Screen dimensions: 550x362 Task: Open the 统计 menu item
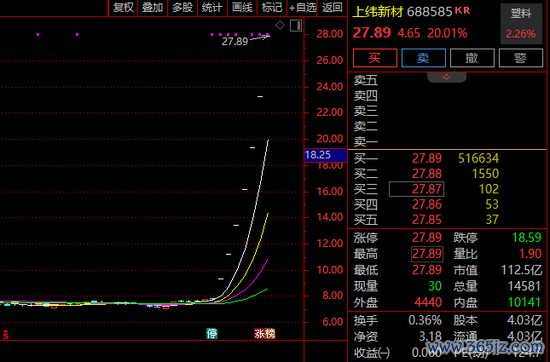(x=212, y=8)
